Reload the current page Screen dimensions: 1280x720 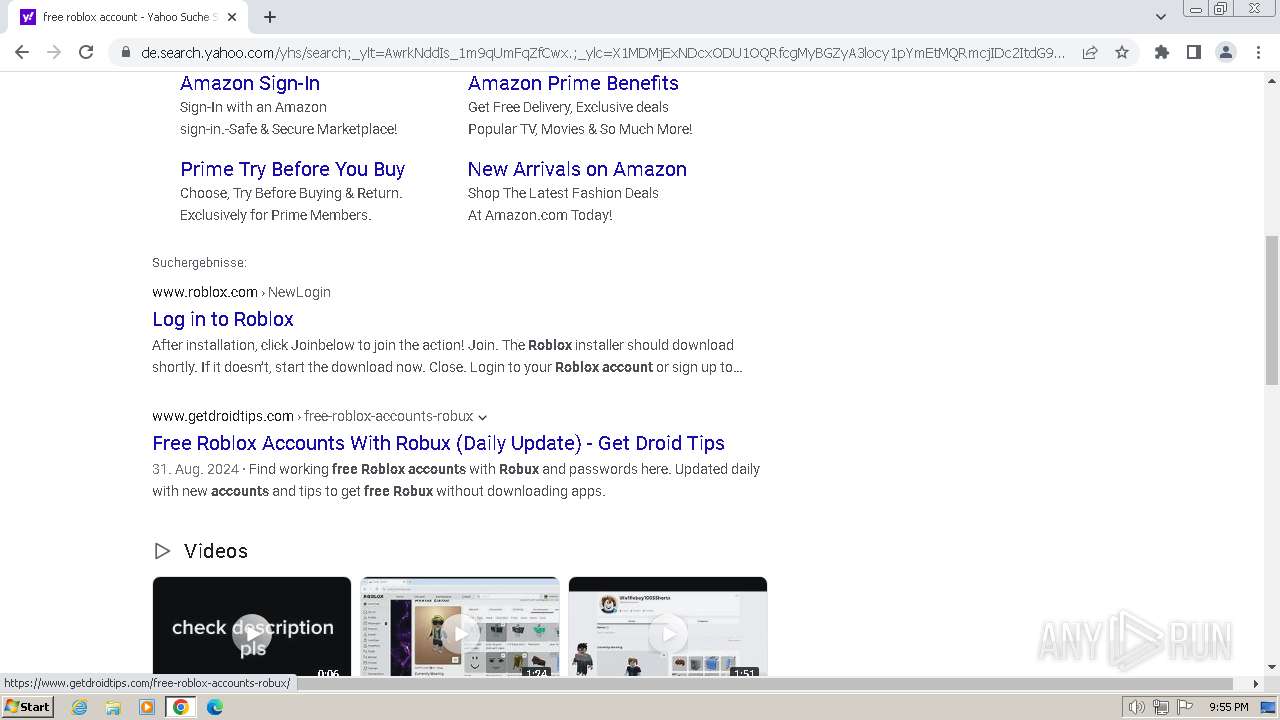86,53
